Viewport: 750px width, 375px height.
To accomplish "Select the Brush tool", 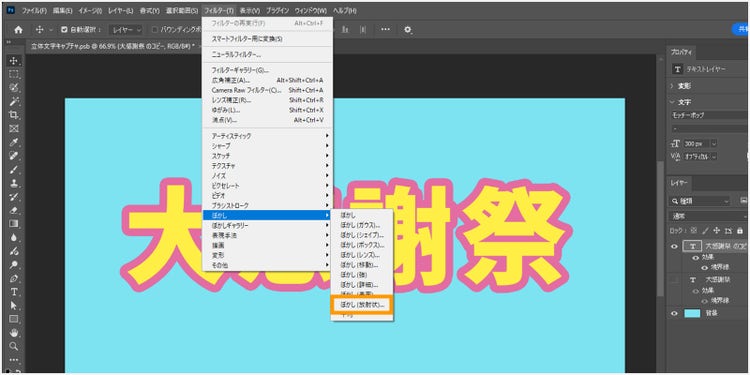I will pos(14,169).
